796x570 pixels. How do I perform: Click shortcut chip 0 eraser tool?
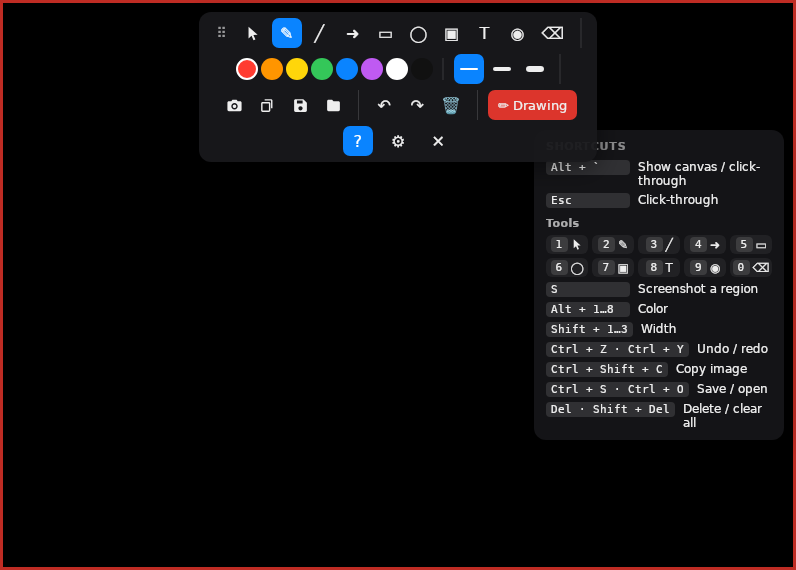(751, 267)
